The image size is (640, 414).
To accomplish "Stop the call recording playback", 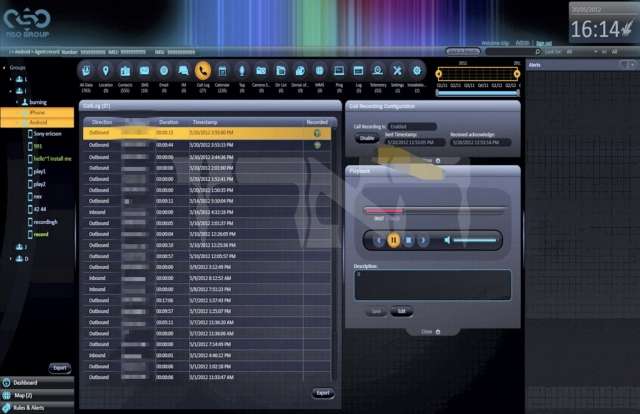I will 409,240.
